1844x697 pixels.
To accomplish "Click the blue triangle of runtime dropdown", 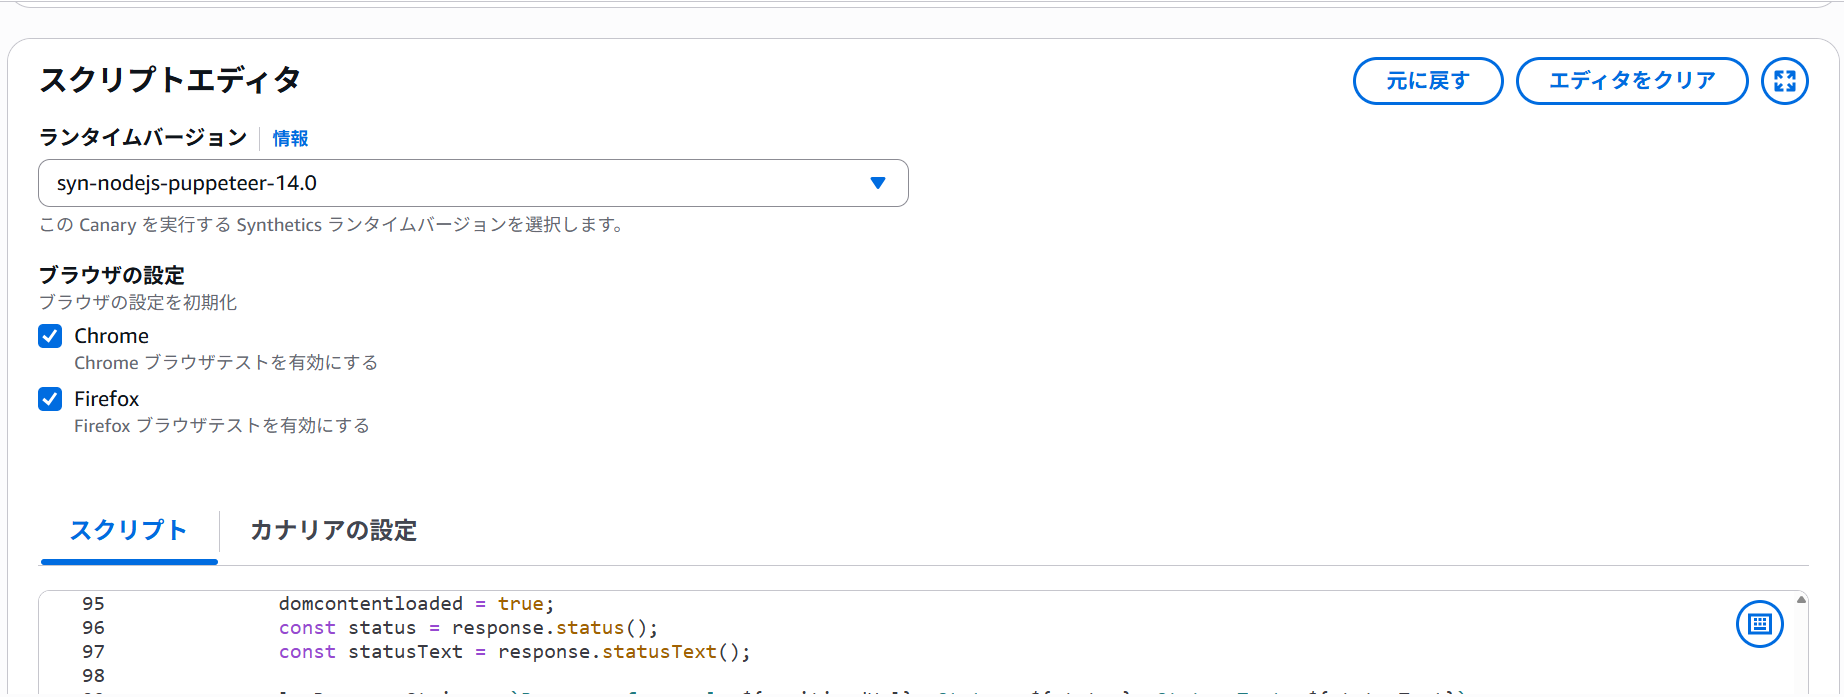I will coord(877,183).
